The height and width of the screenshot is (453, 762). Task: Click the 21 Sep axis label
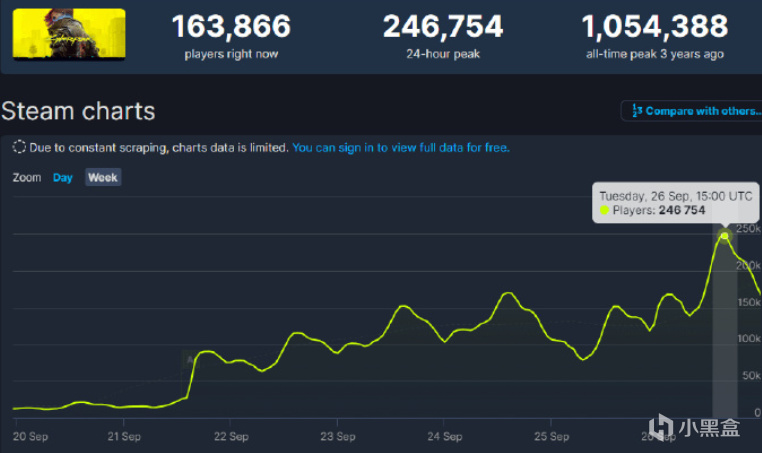tap(124, 436)
